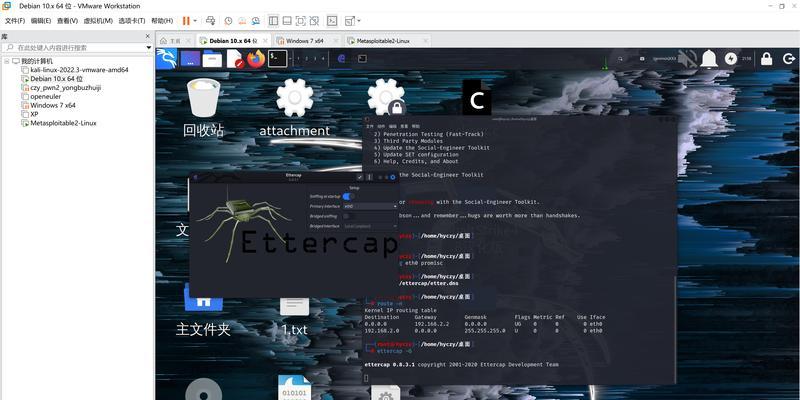
Task: Open the notifications bell in Kali panel
Action: pos(708,59)
